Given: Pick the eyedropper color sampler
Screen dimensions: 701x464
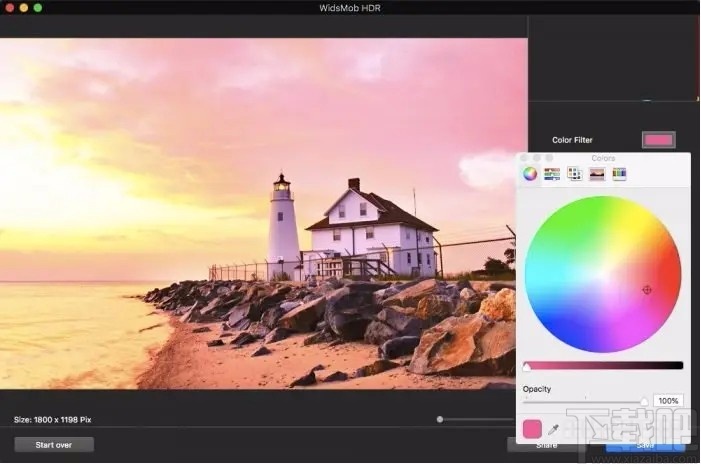Looking at the screenshot, I should 553,430.
